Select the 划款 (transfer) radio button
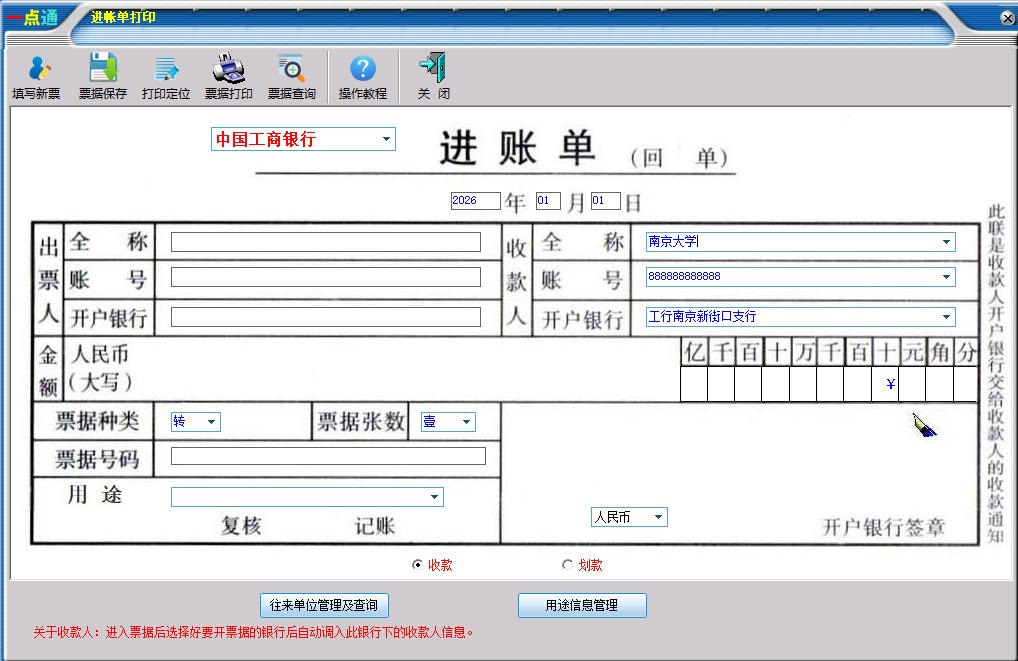1018x661 pixels. coord(568,563)
